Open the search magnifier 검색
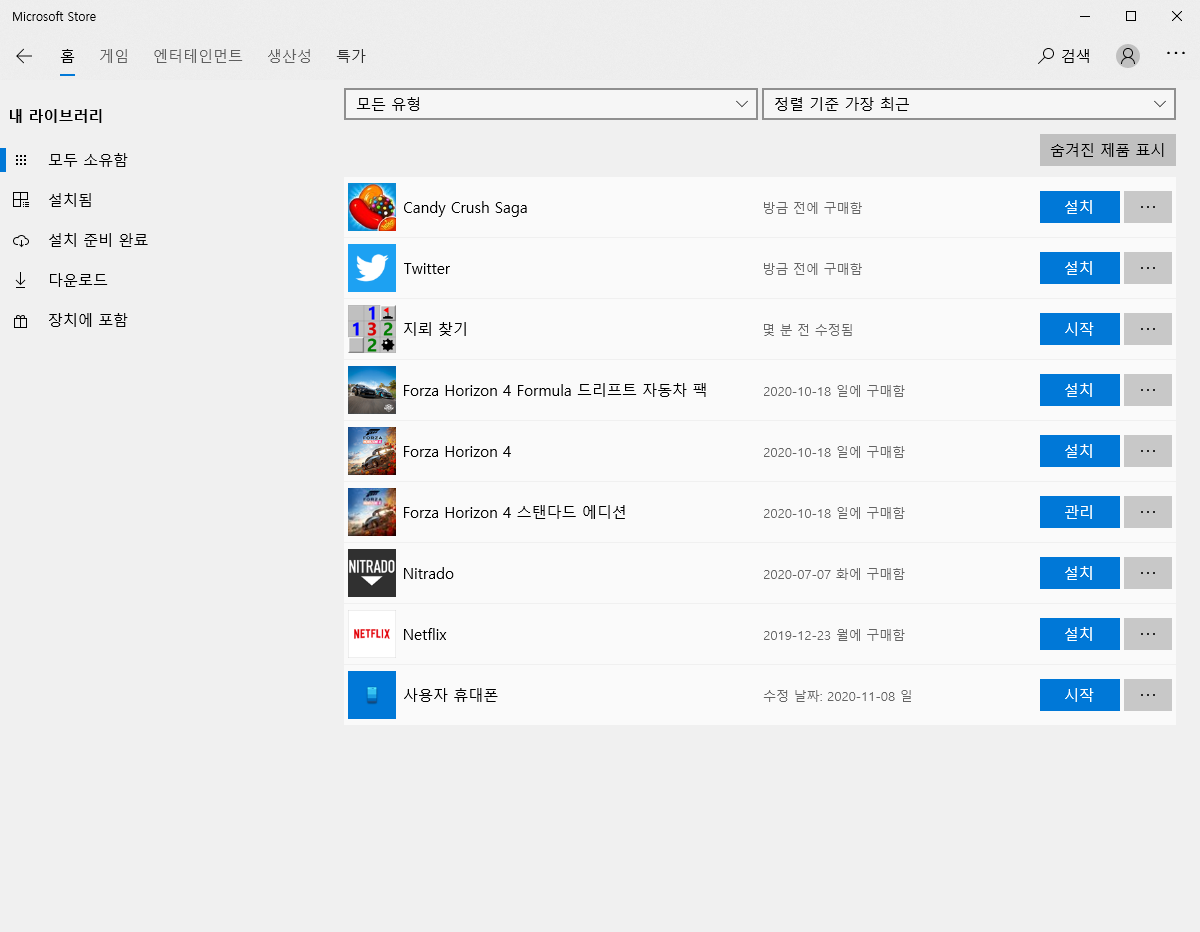1200x932 pixels. [1064, 56]
